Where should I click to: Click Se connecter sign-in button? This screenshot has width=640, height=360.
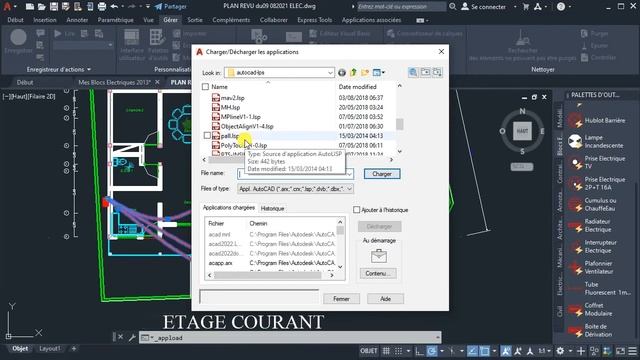tap(484, 7)
